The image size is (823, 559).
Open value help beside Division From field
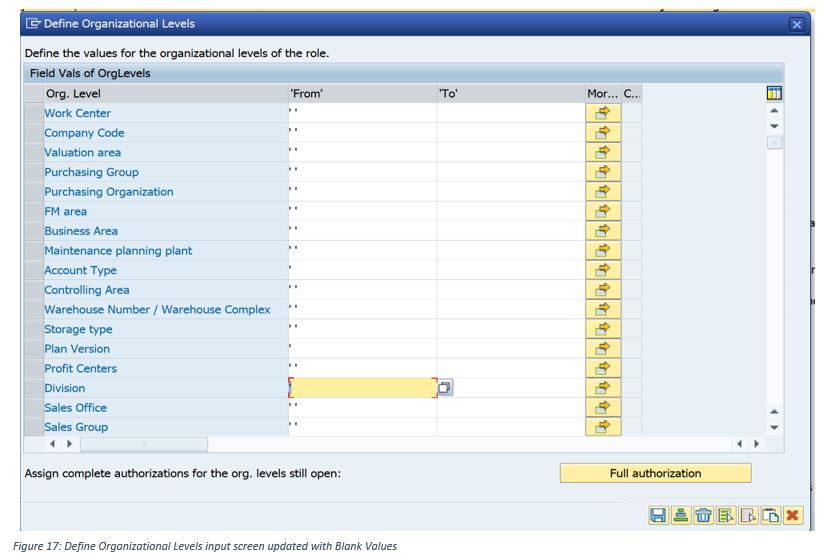click(x=445, y=388)
